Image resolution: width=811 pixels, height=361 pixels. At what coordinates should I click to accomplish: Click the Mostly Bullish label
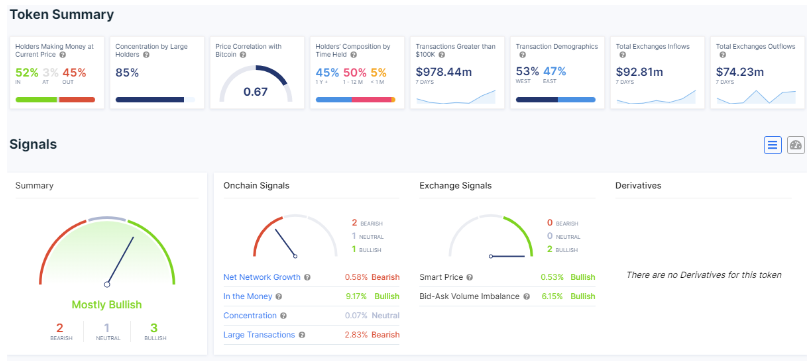(x=107, y=305)
